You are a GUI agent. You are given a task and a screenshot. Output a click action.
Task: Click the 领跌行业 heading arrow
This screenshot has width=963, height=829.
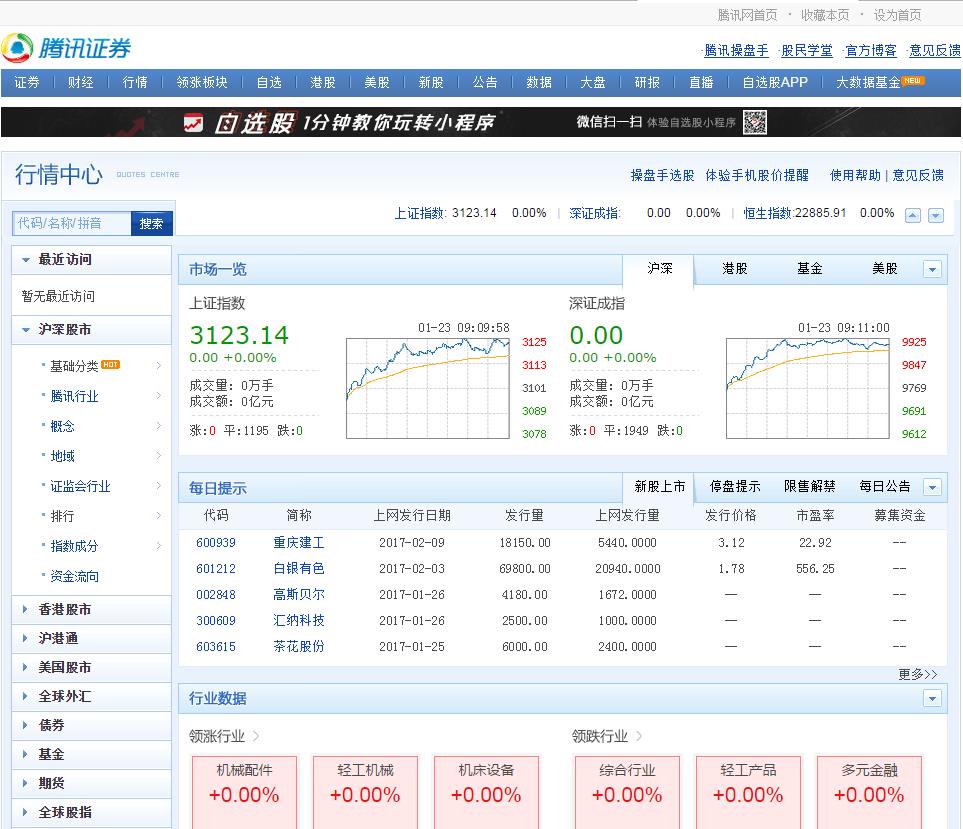639,736
